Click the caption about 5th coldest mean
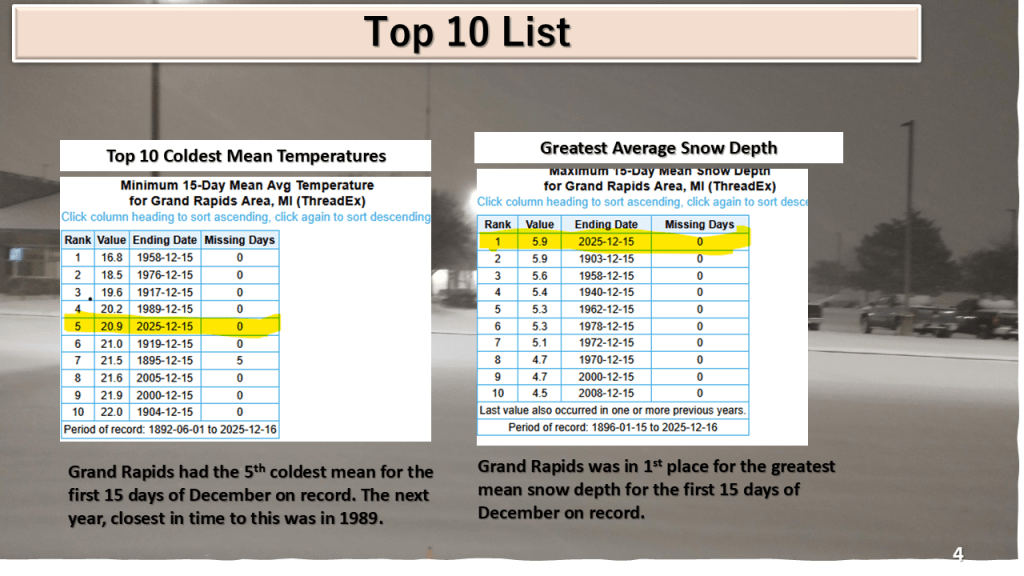 coord(249,495)
